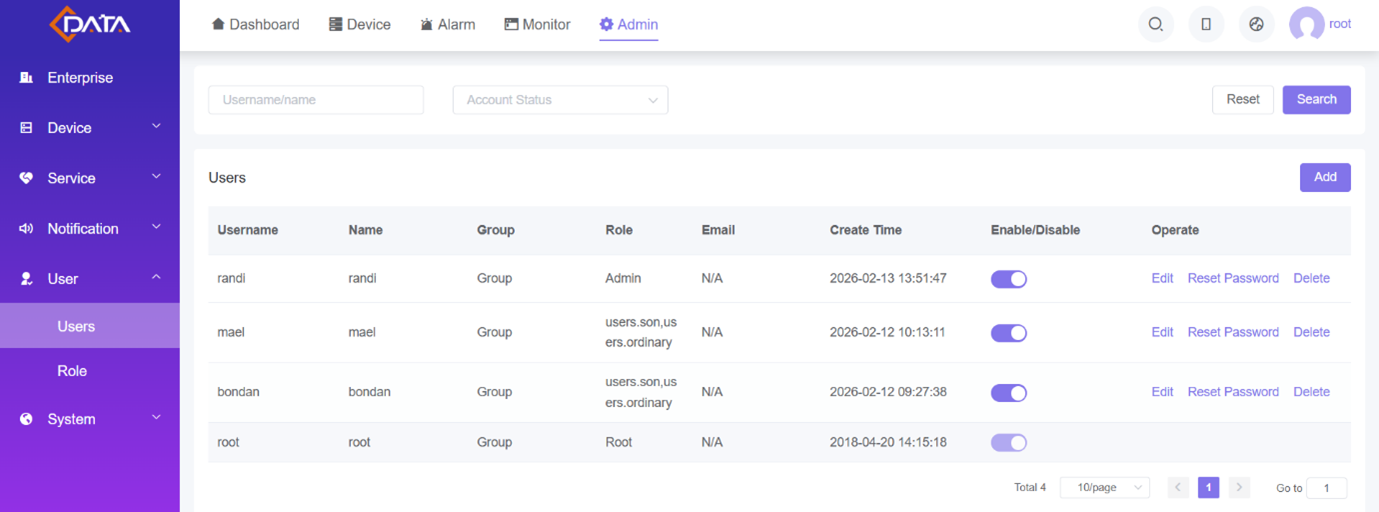Disable the randi user account toggle
This screenshot has height=512, width=1379.
[1008, 279]
